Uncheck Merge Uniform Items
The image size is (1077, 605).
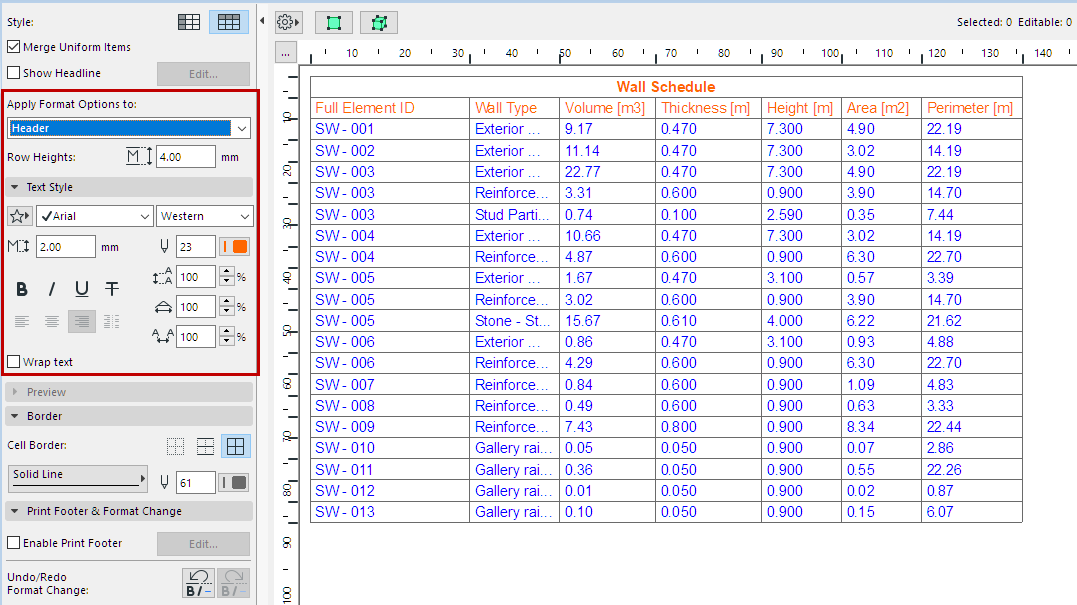pyautogui.click(x=14, y=47)
